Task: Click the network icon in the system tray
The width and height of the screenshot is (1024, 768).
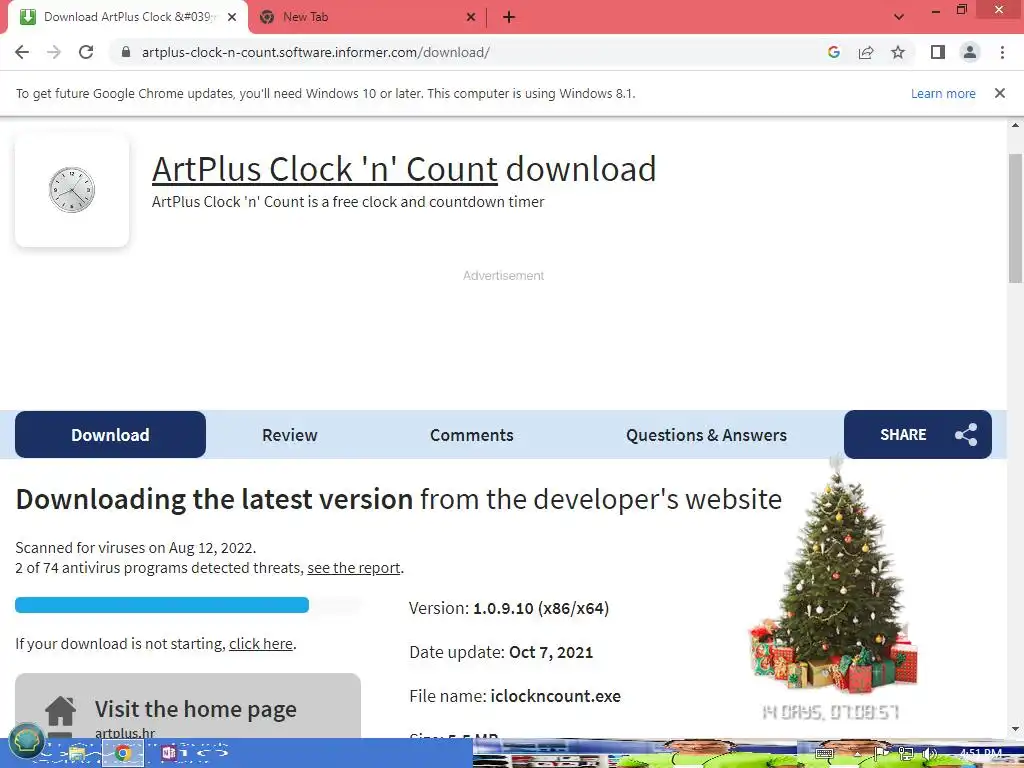Action: point(906,754)
